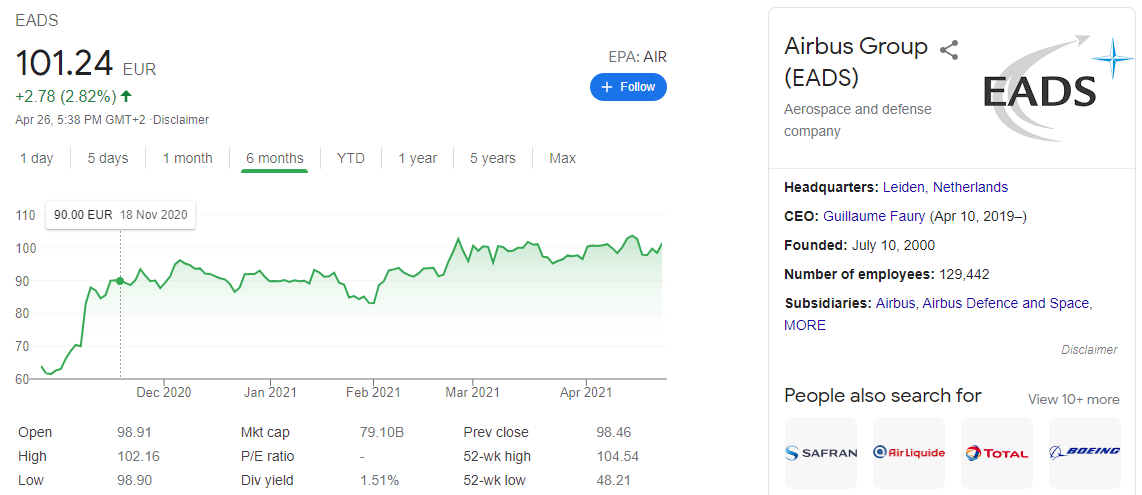Click the Dec 2020 axis label
Image resolution: width=1142 pixels, height=495 pixels.
[x=164, y=392]
